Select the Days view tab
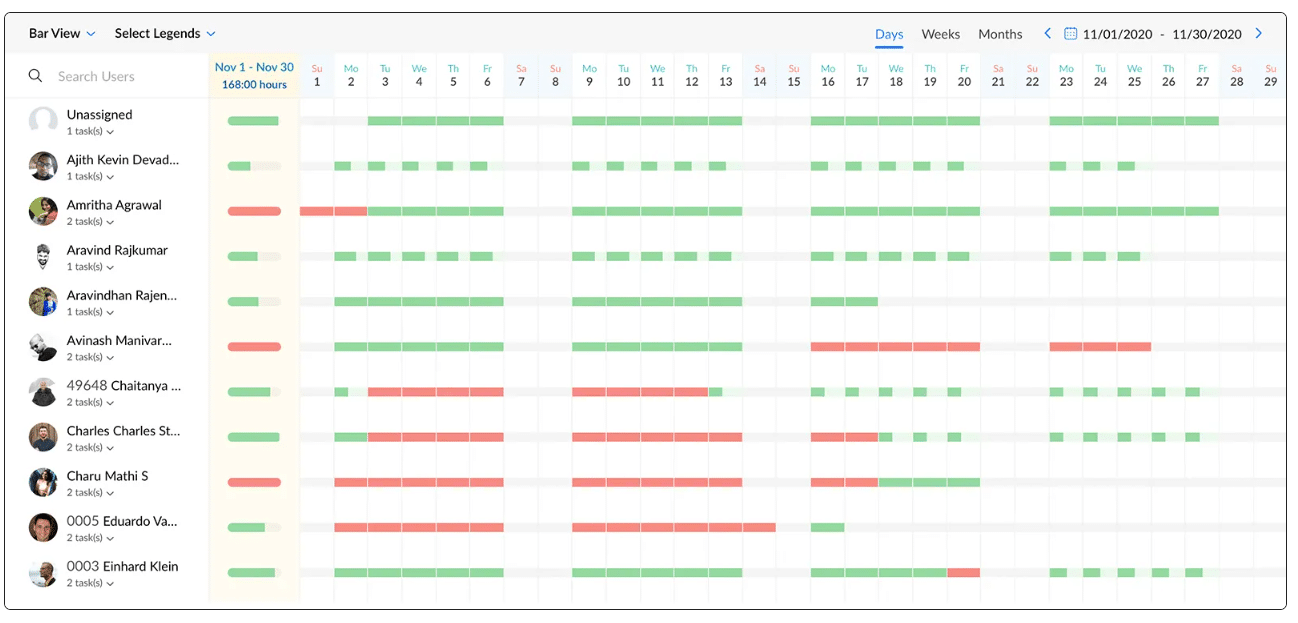 click(889, 34)
